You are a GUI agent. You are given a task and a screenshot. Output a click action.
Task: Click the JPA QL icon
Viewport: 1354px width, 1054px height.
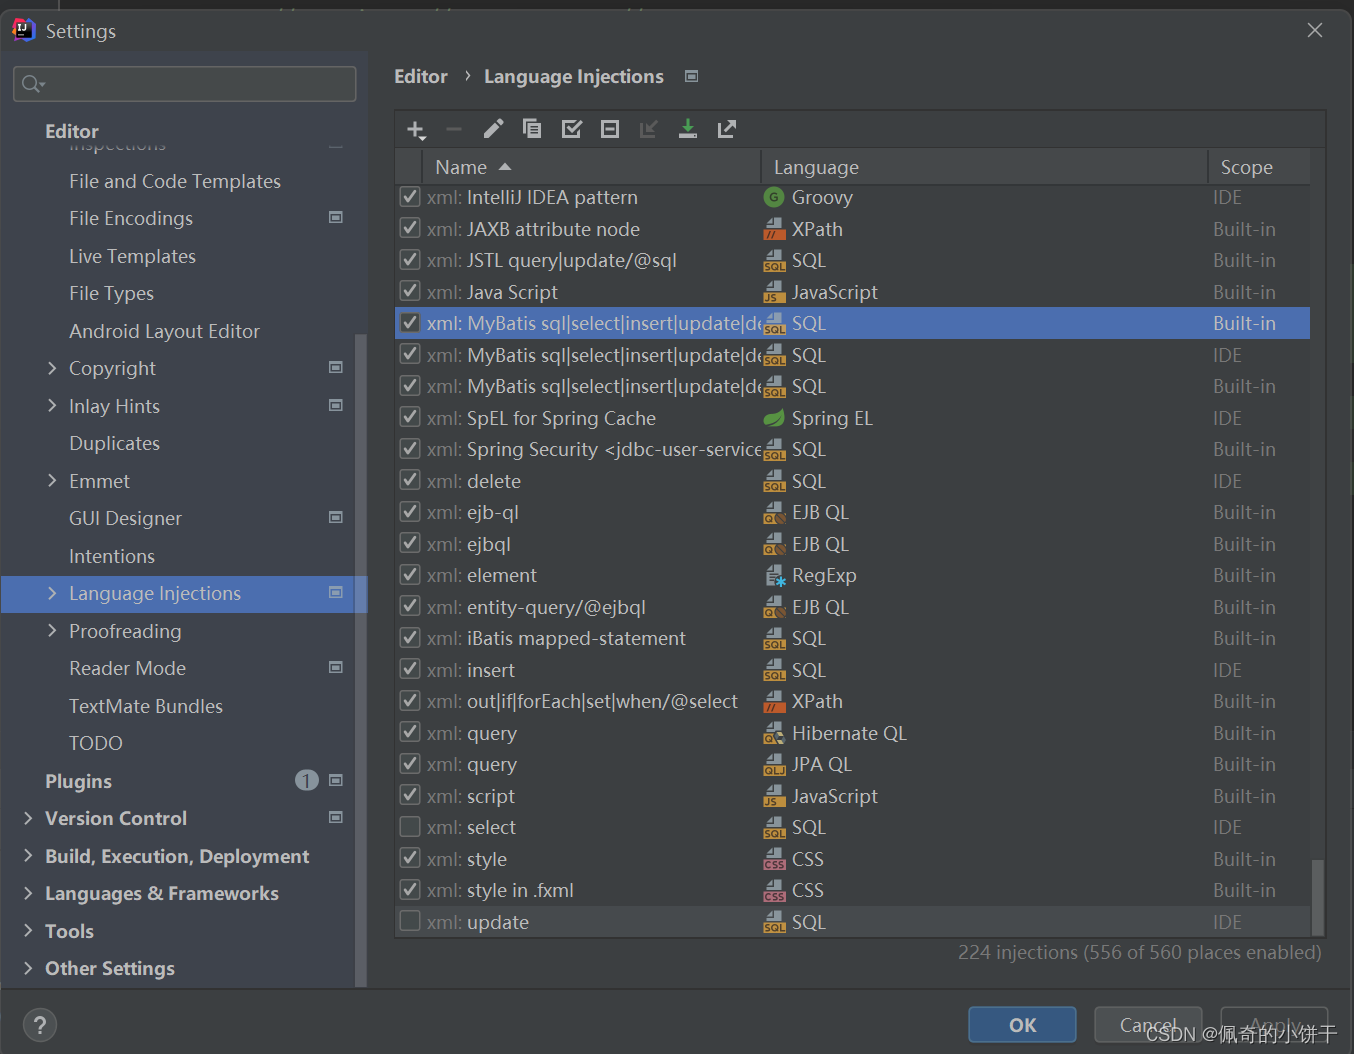(774, 764)
